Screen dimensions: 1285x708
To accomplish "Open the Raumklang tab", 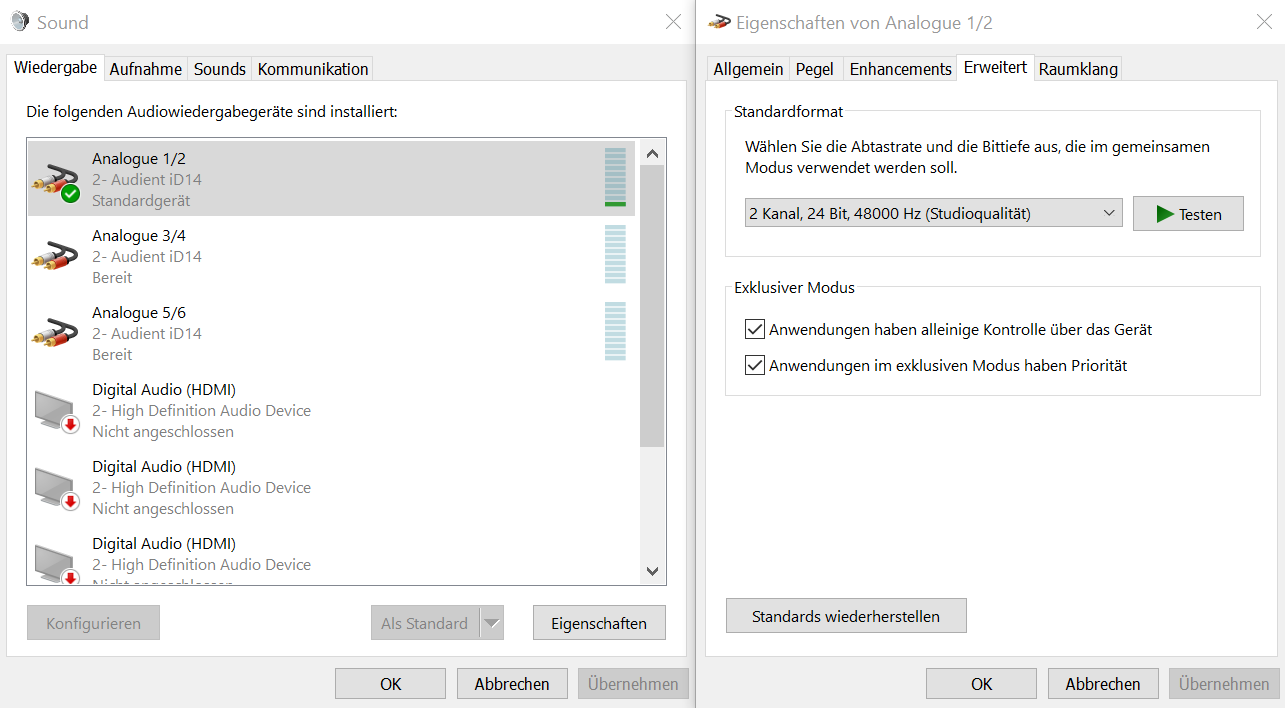I will pyautogui.click(x=1078, y=67).
